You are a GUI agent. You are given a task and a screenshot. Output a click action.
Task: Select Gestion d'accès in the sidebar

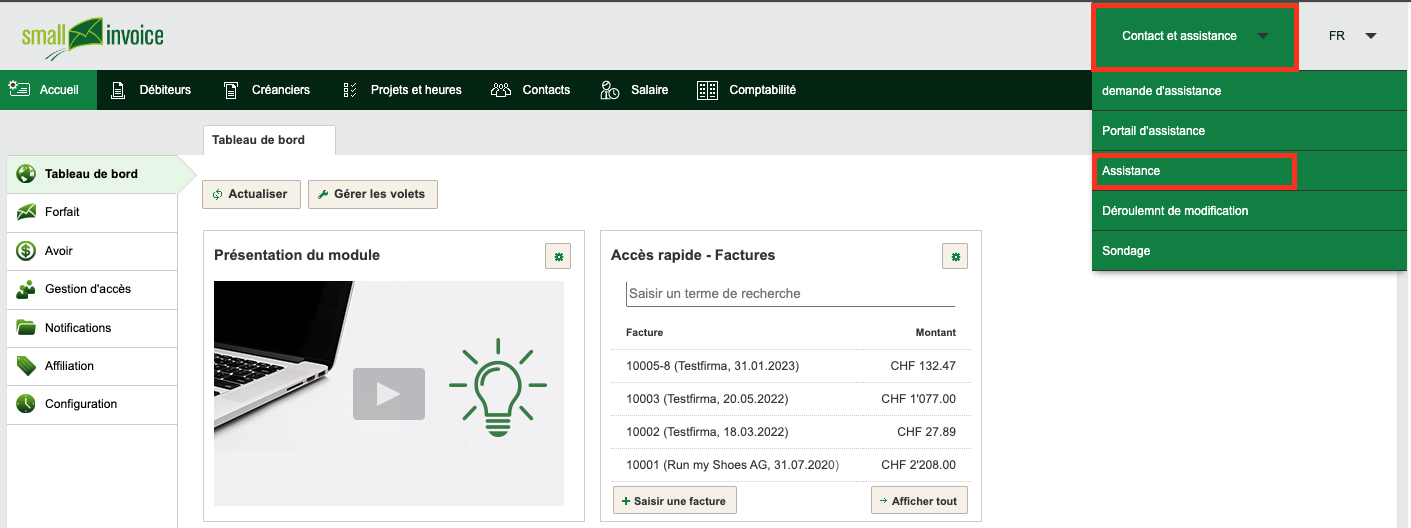(x=92, y=289)
